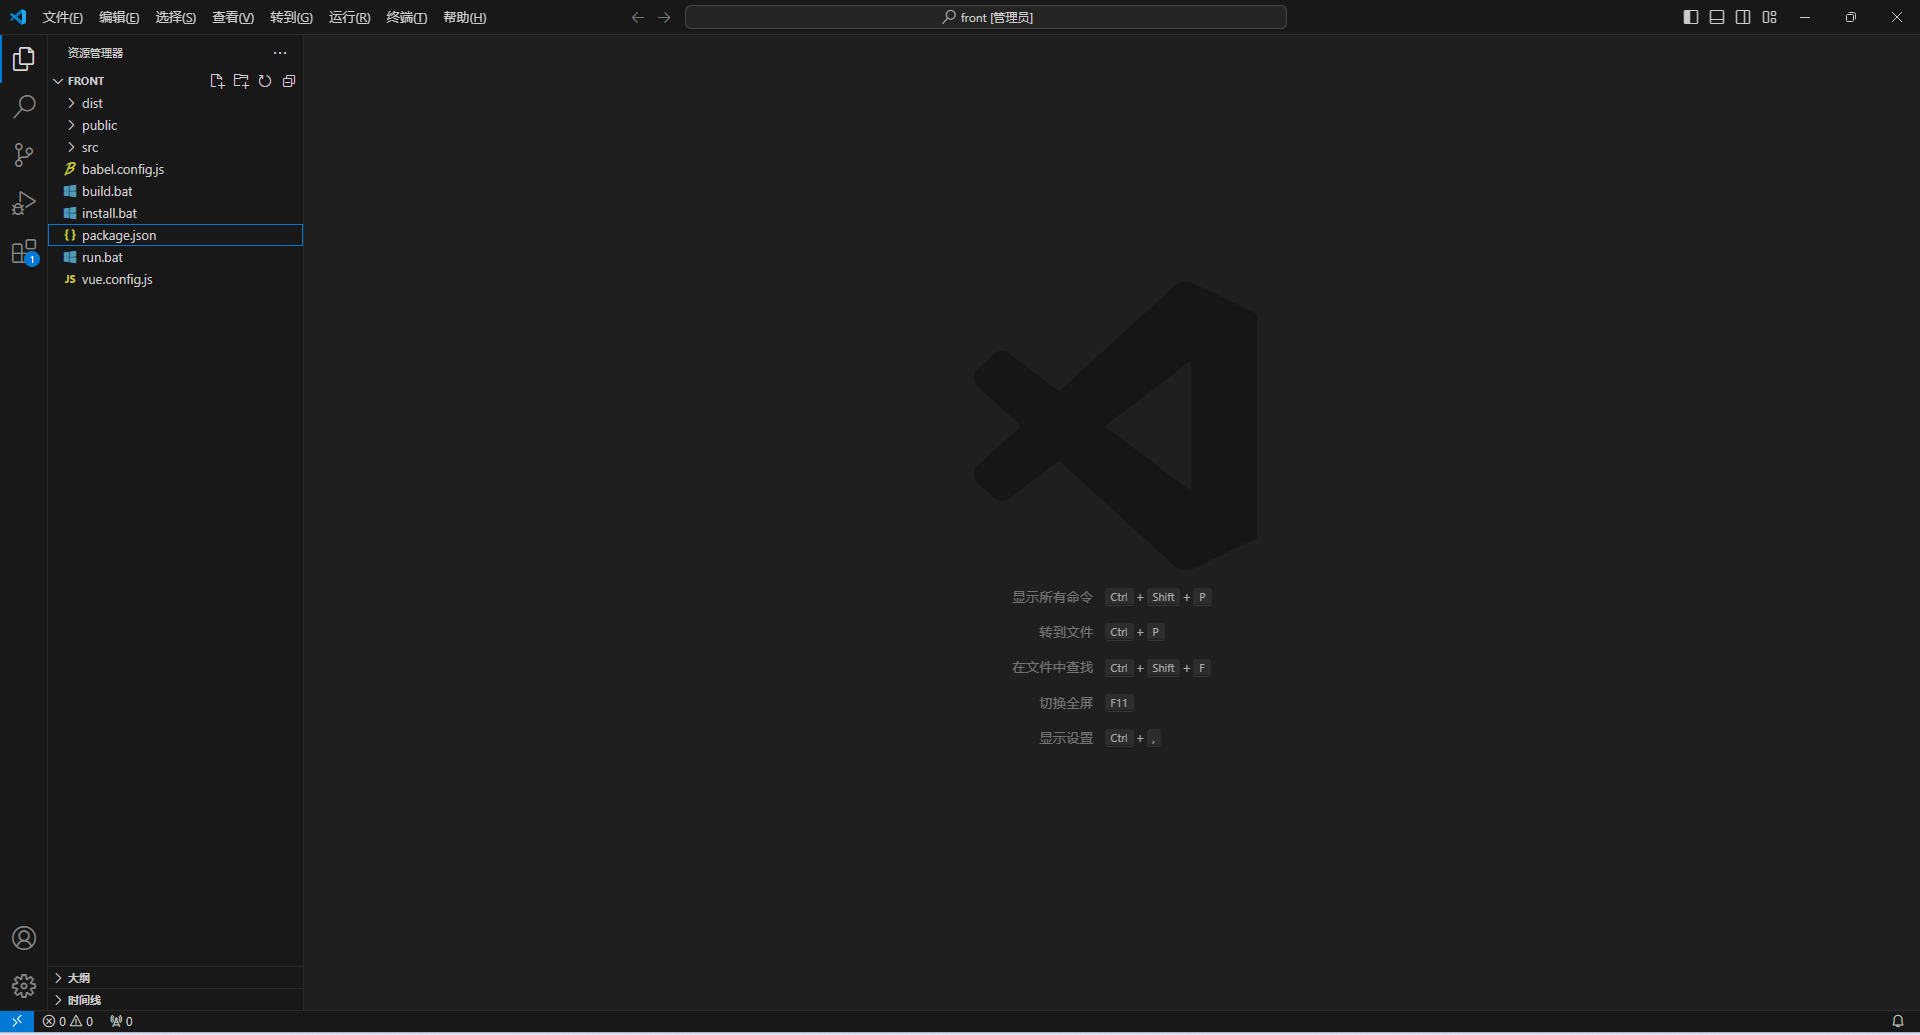Open babel.config.js file
This screenshot has width=1920, height=1035.
175,169
